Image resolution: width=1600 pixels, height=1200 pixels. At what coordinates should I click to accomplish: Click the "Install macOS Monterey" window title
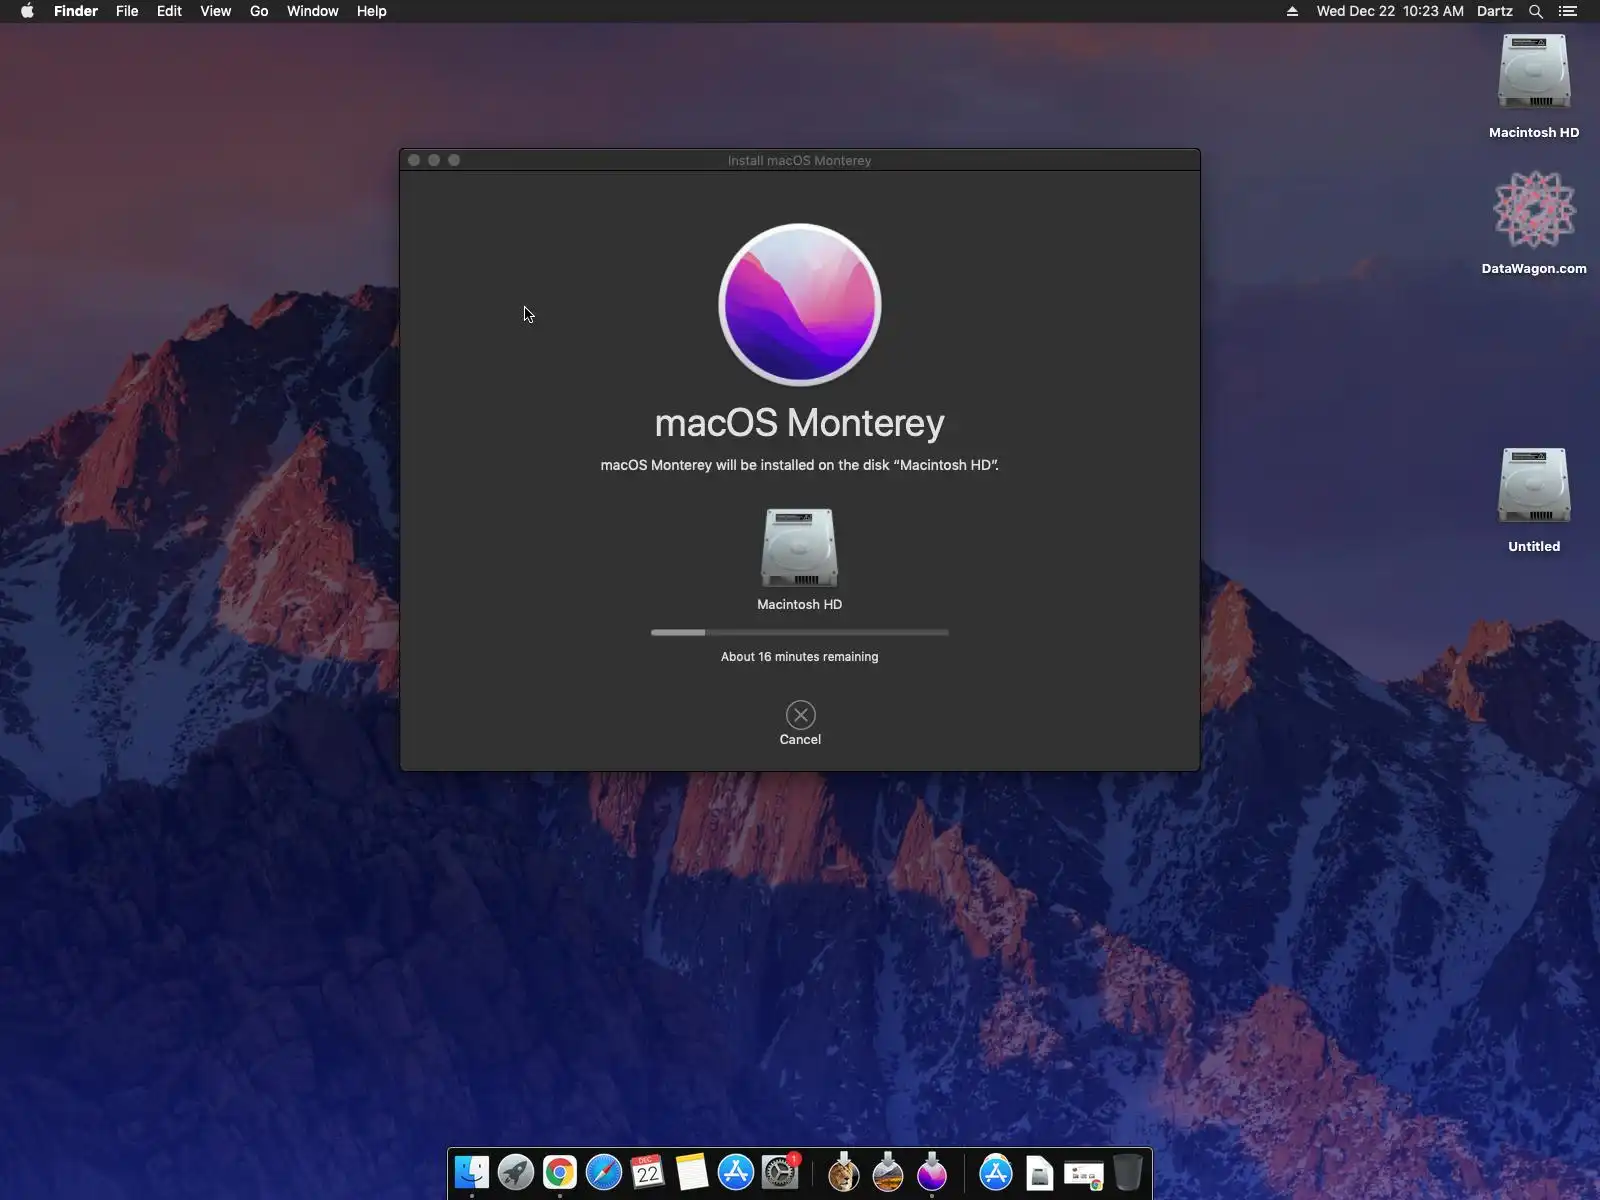tap(800, 160)
